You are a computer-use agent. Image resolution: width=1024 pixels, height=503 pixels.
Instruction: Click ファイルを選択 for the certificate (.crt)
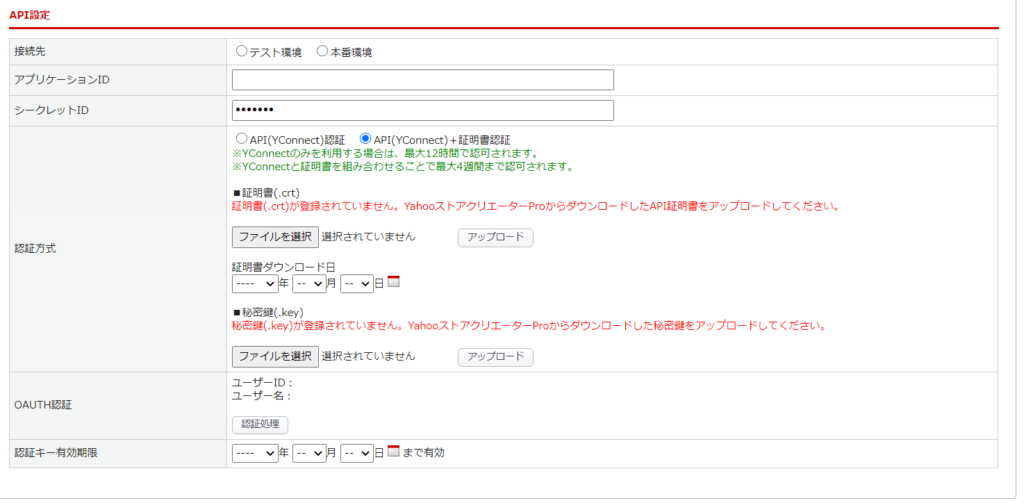275,237
